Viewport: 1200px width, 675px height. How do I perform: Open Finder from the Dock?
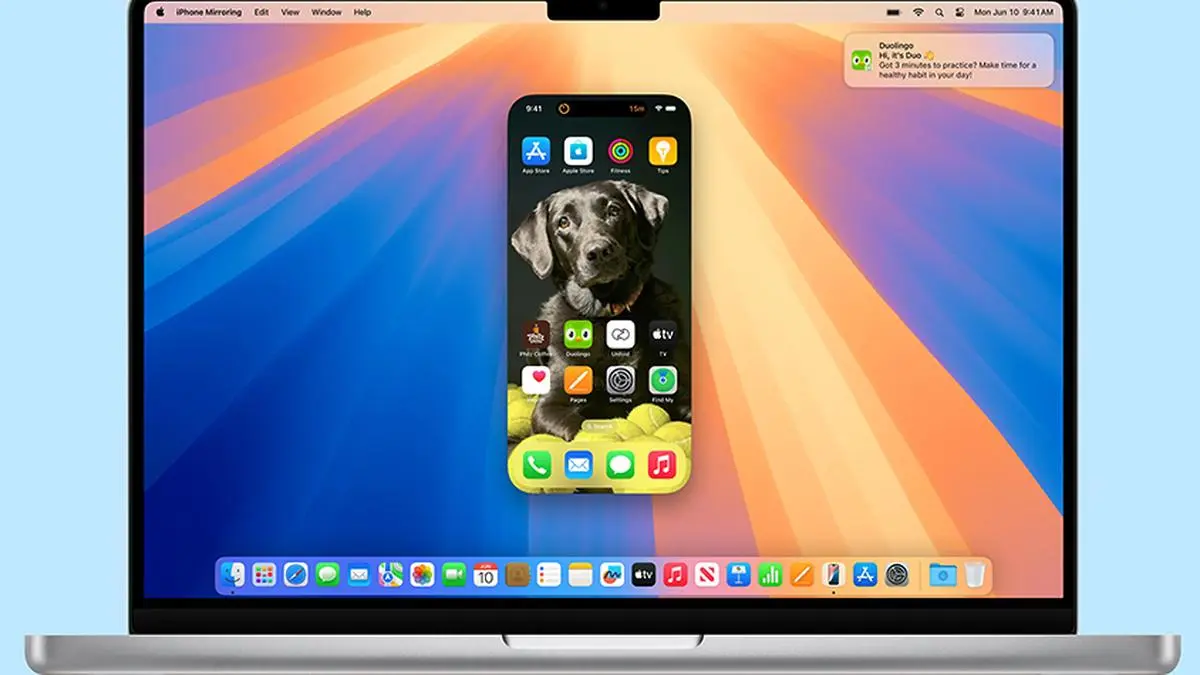click(x=233, y=574)
